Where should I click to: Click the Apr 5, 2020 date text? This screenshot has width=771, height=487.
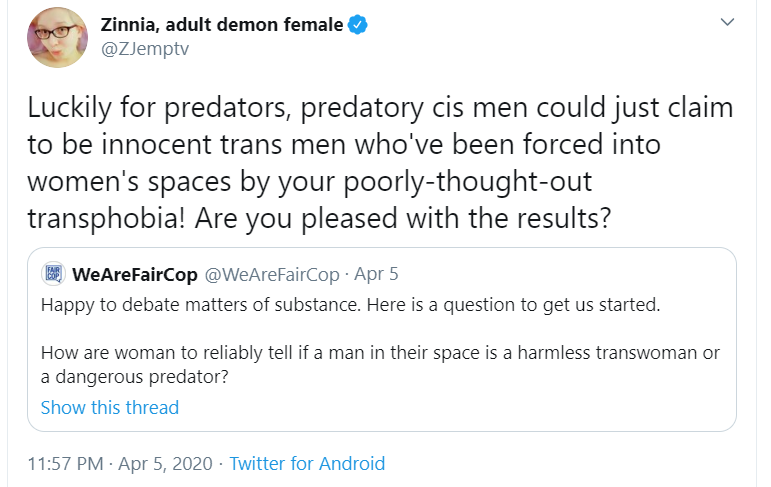(x=165, y=463)
